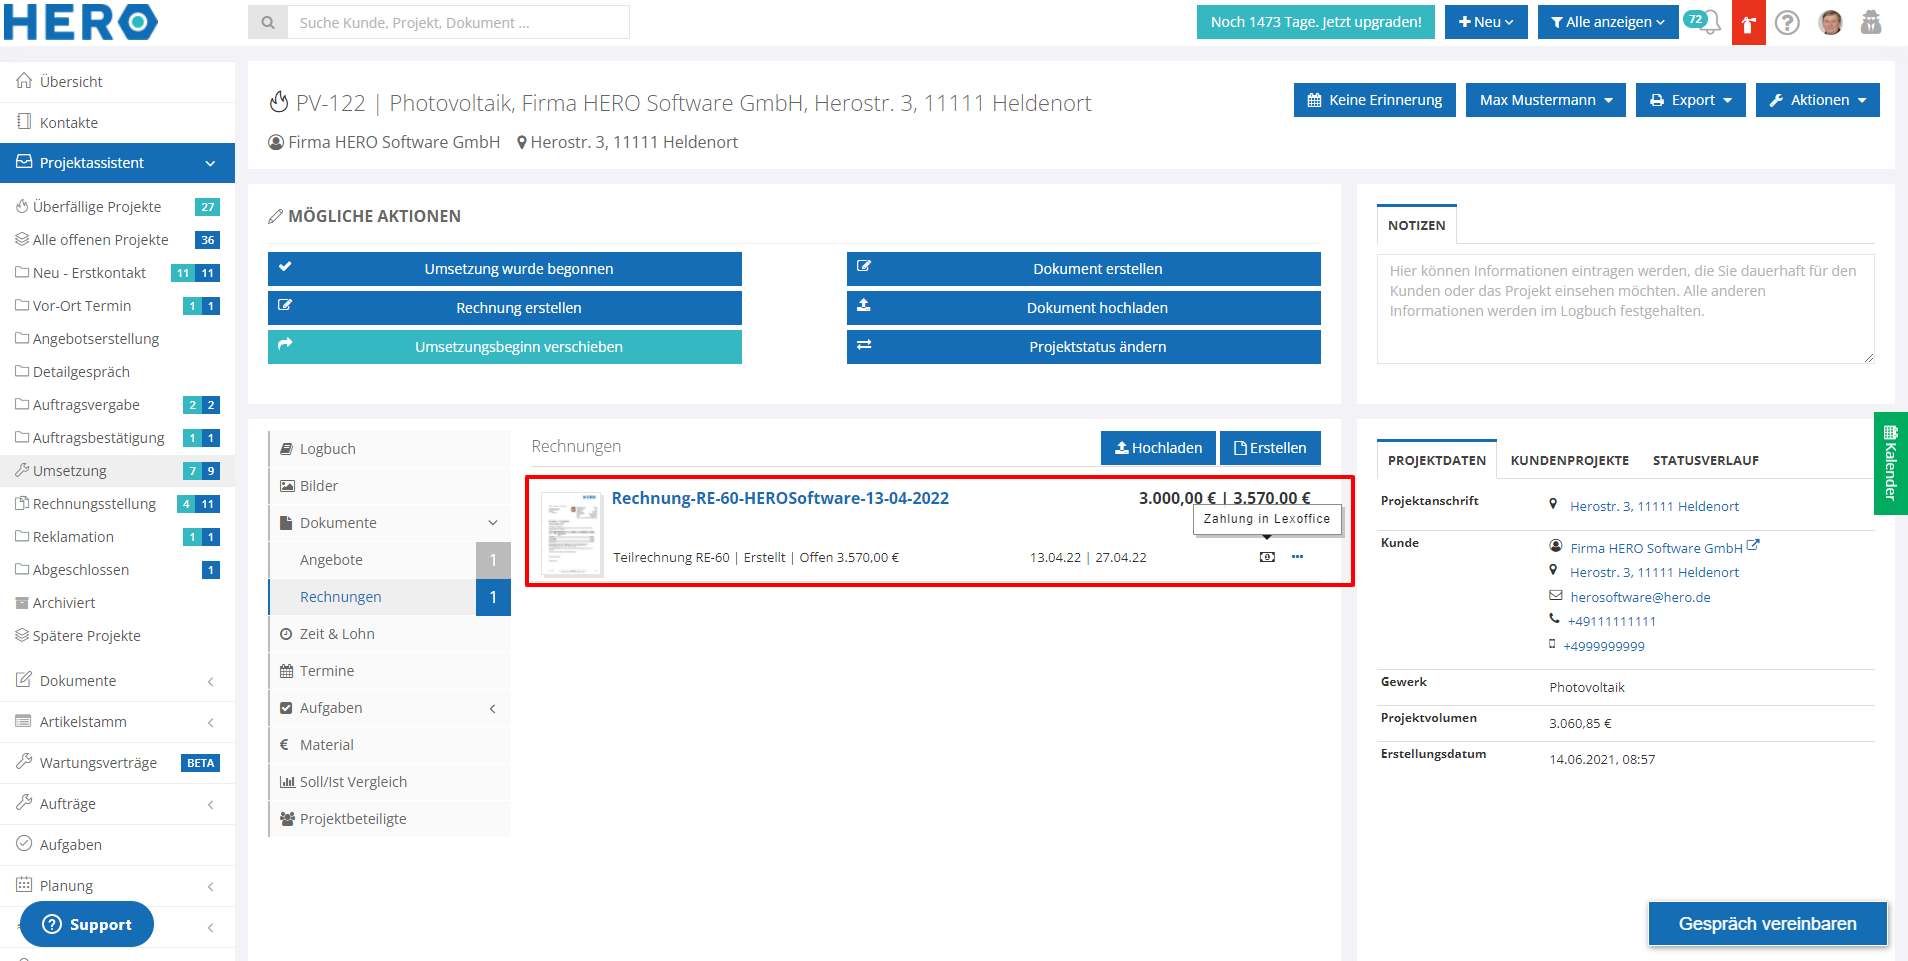1908x961 pixels.
Task: Click the search magnifier icon
Action: point(268,22)
